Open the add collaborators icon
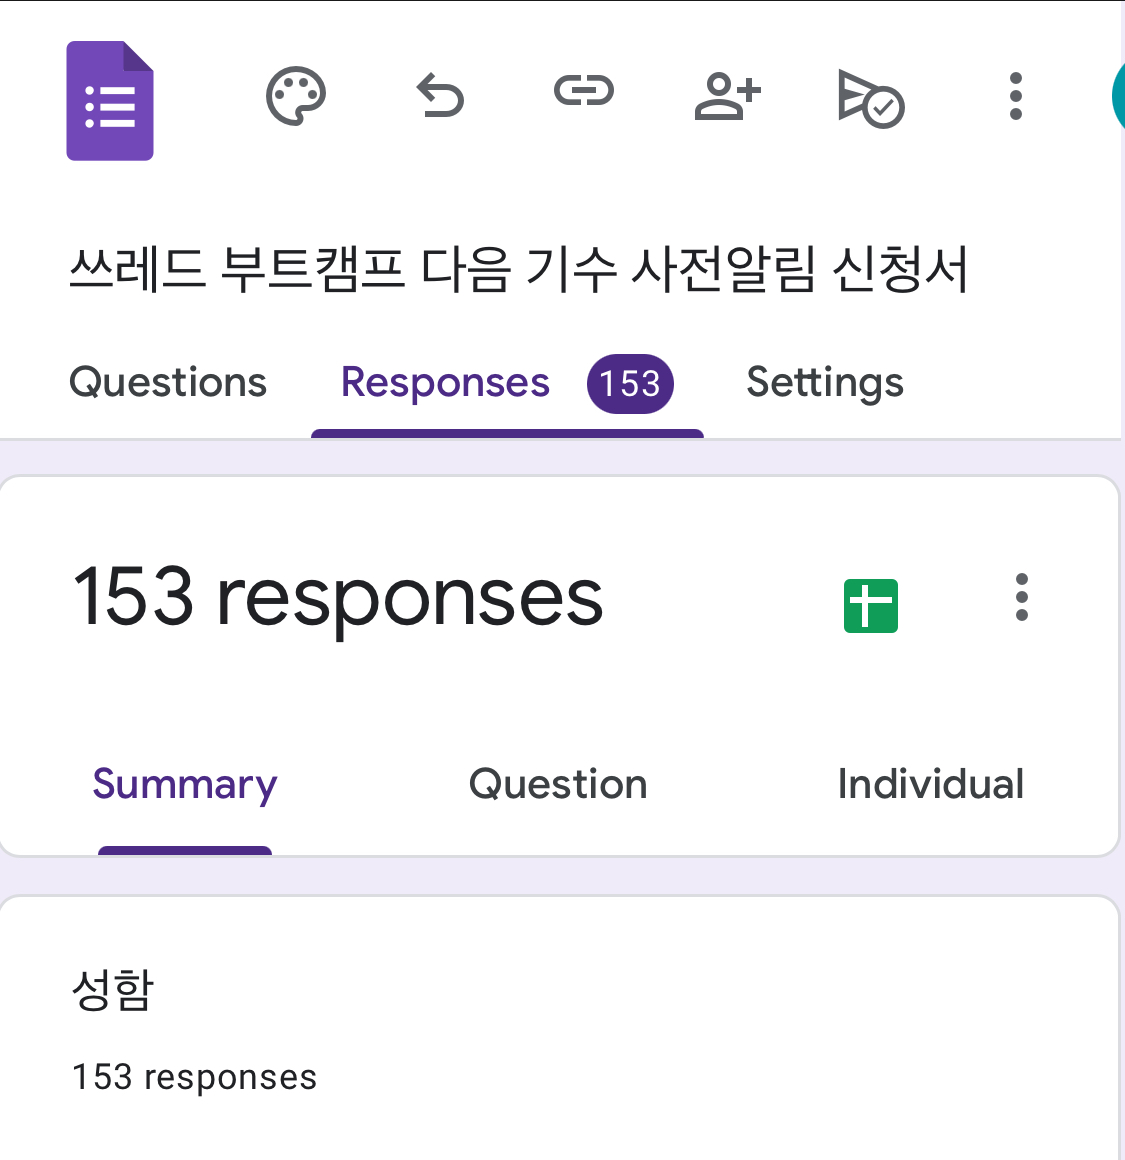 click(x=728, y=96)
